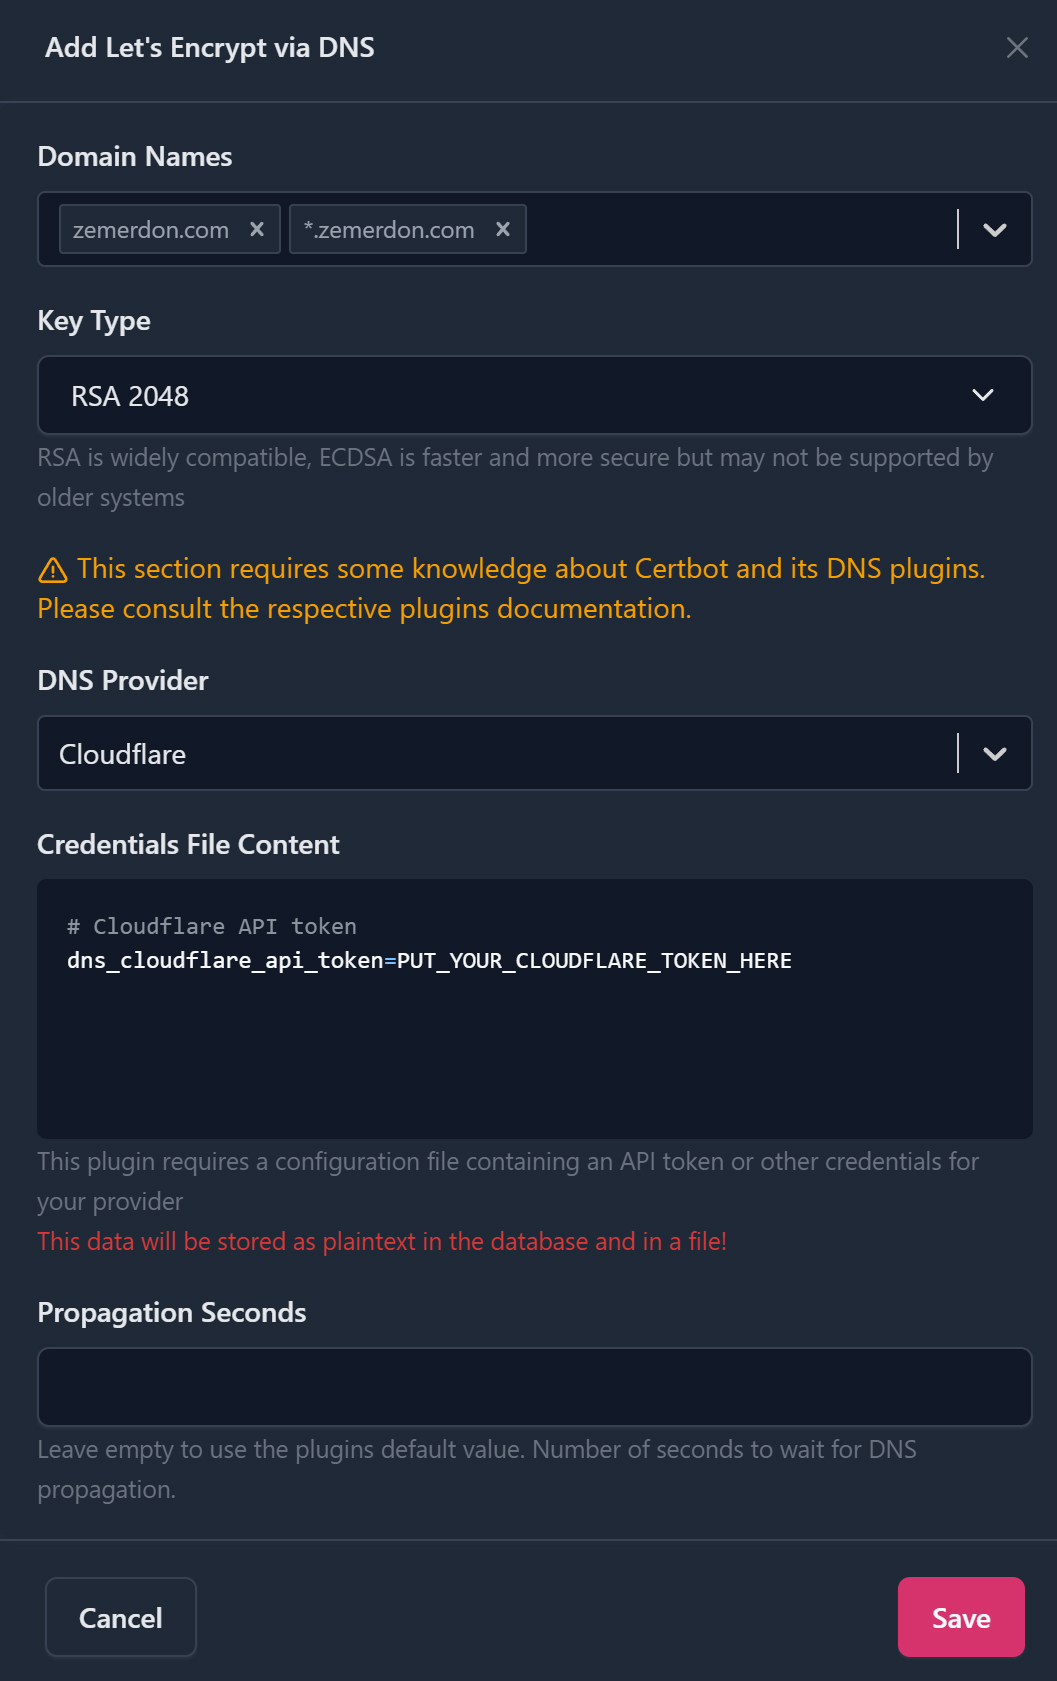This screenshot has height=1681, width=1057.
Task: Save the Let's Encrypt certificate settings
Action: [x=960, y=1617]
